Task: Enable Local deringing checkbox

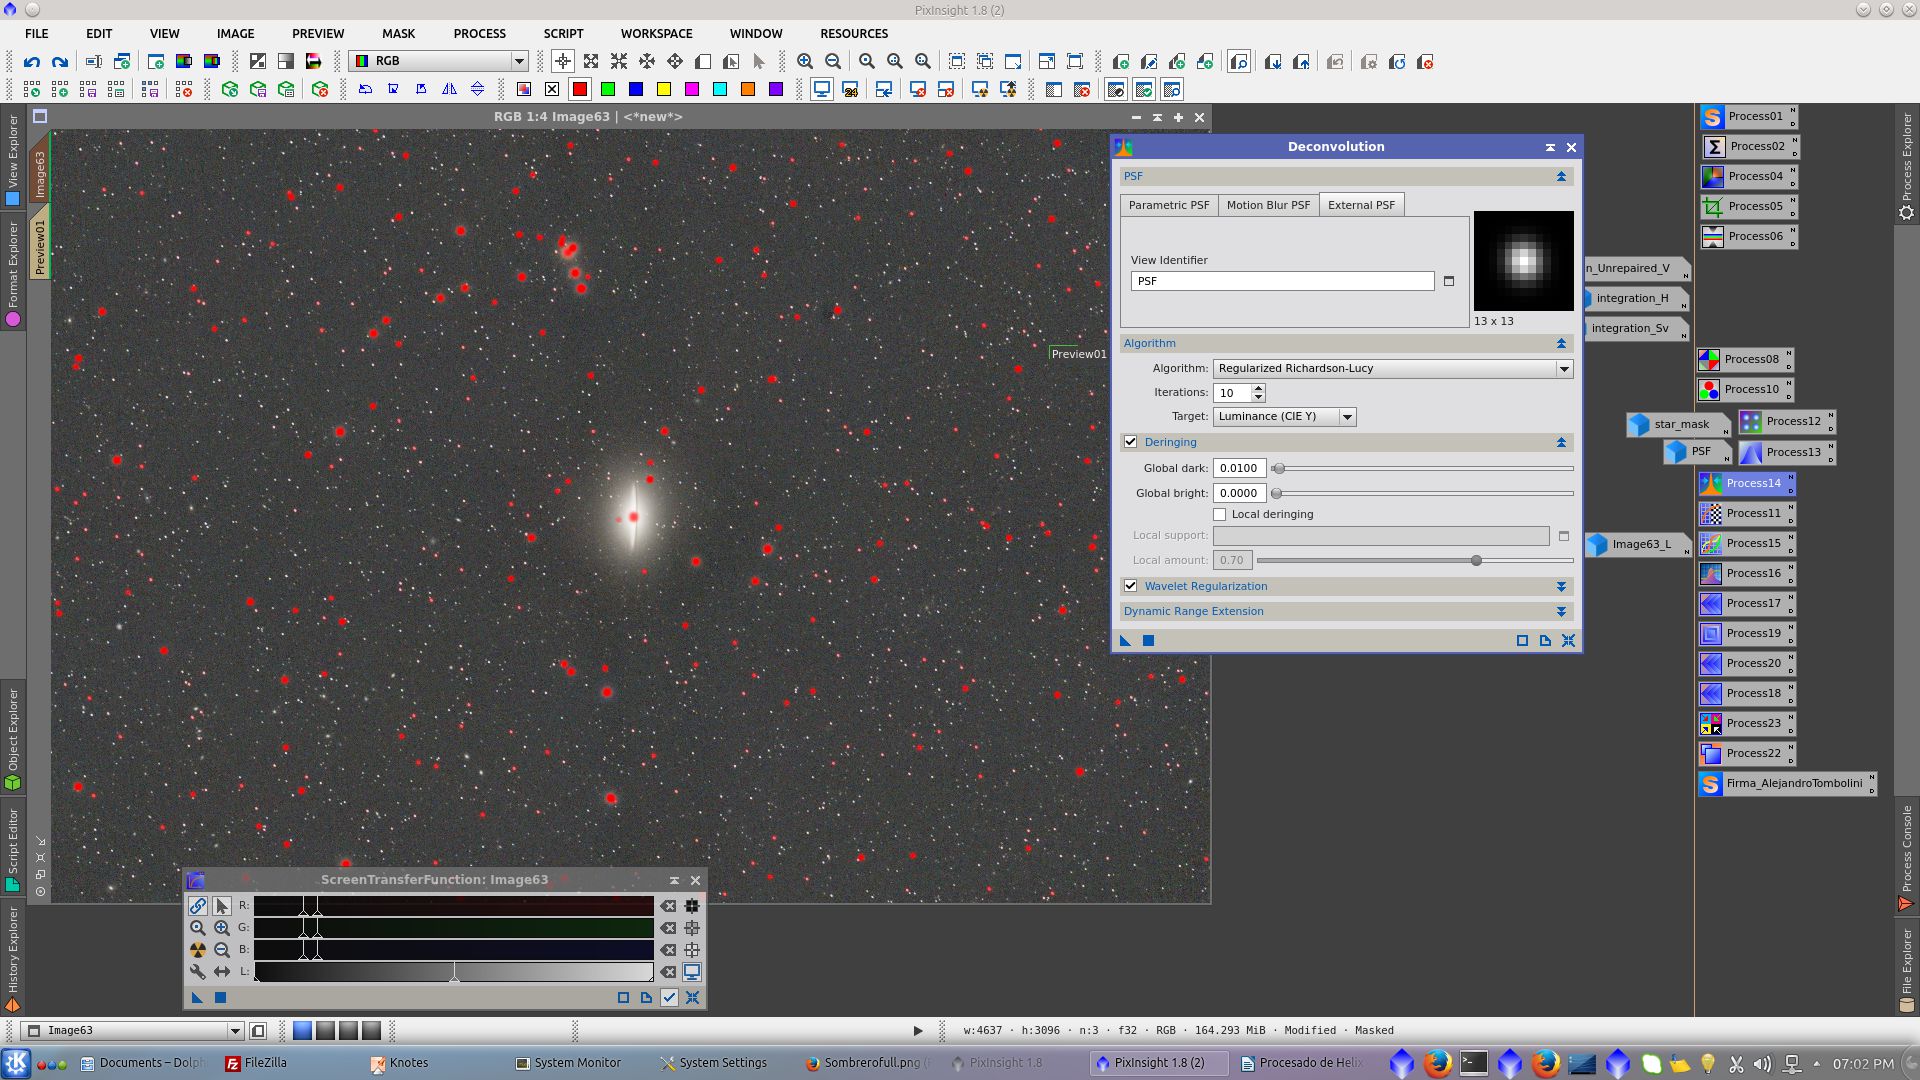Action: click(1220, 515)
